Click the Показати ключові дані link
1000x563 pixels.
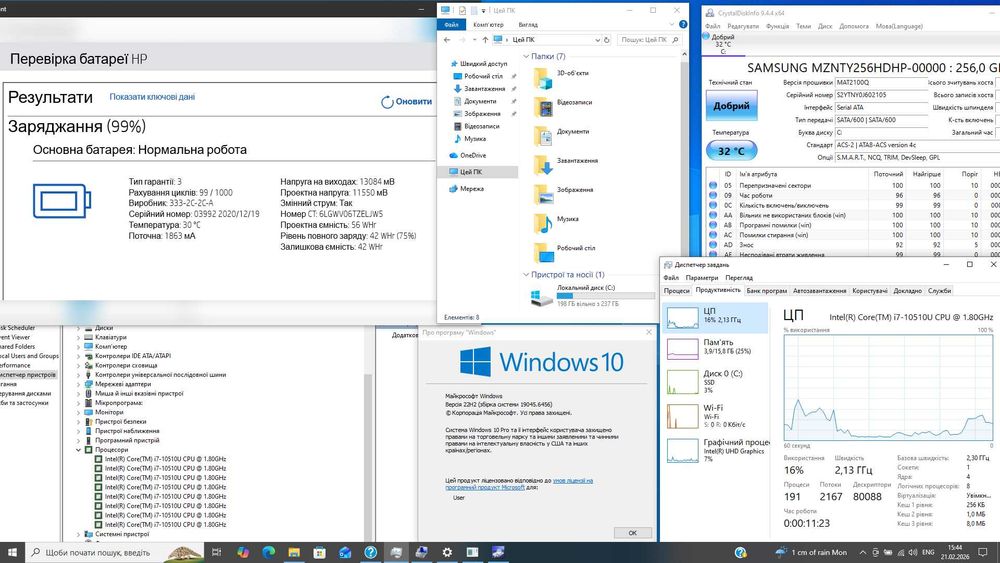[152, 97]
